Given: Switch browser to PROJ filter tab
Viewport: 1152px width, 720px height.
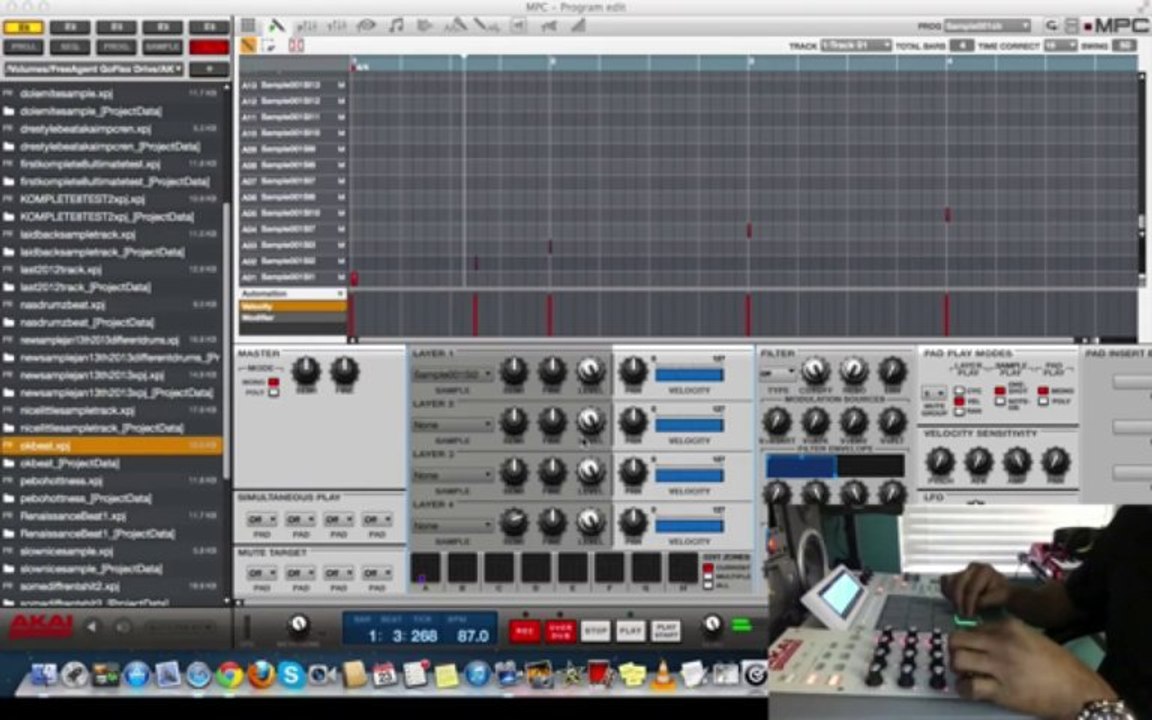Looking at the screenshot, I should coord(24,47).
